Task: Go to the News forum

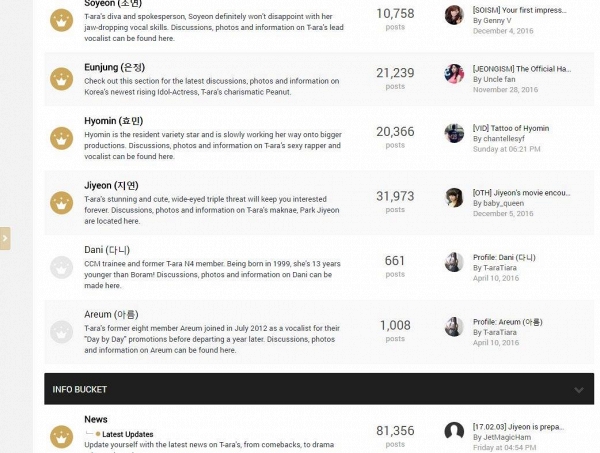Action: click(x=96, y=419)
